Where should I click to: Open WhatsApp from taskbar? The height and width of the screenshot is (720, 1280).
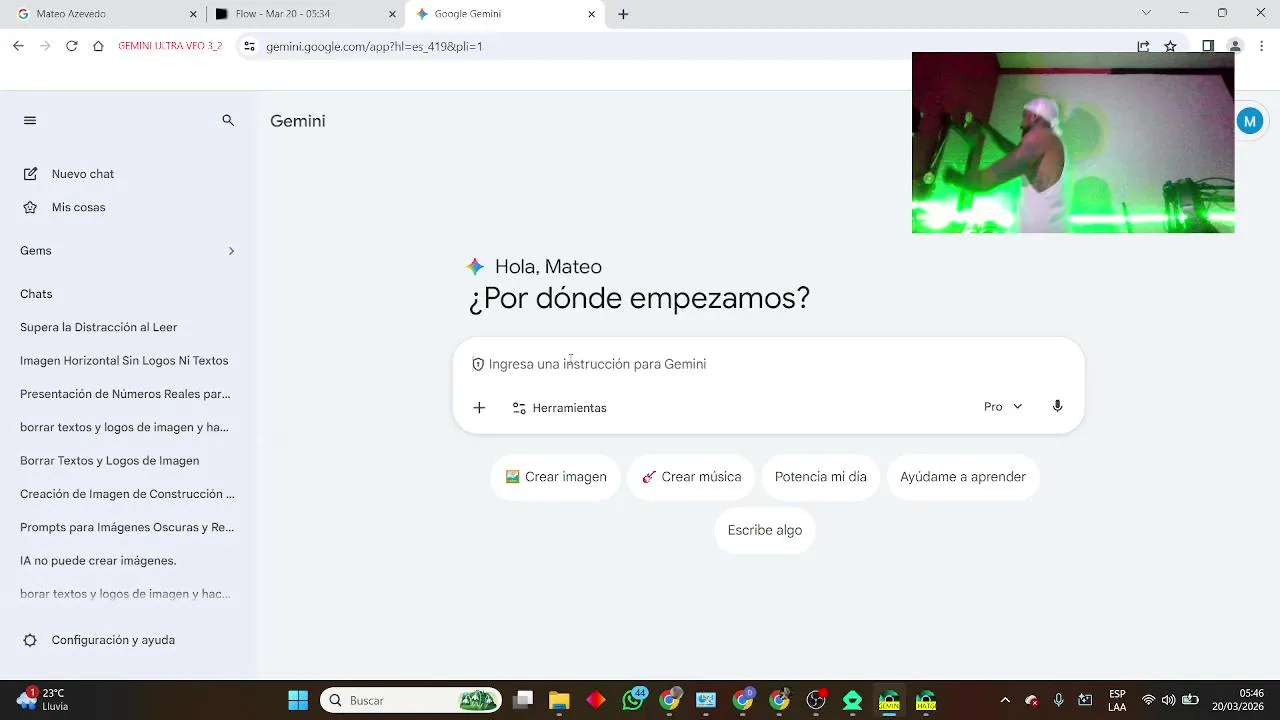click(x=633, y=700)
